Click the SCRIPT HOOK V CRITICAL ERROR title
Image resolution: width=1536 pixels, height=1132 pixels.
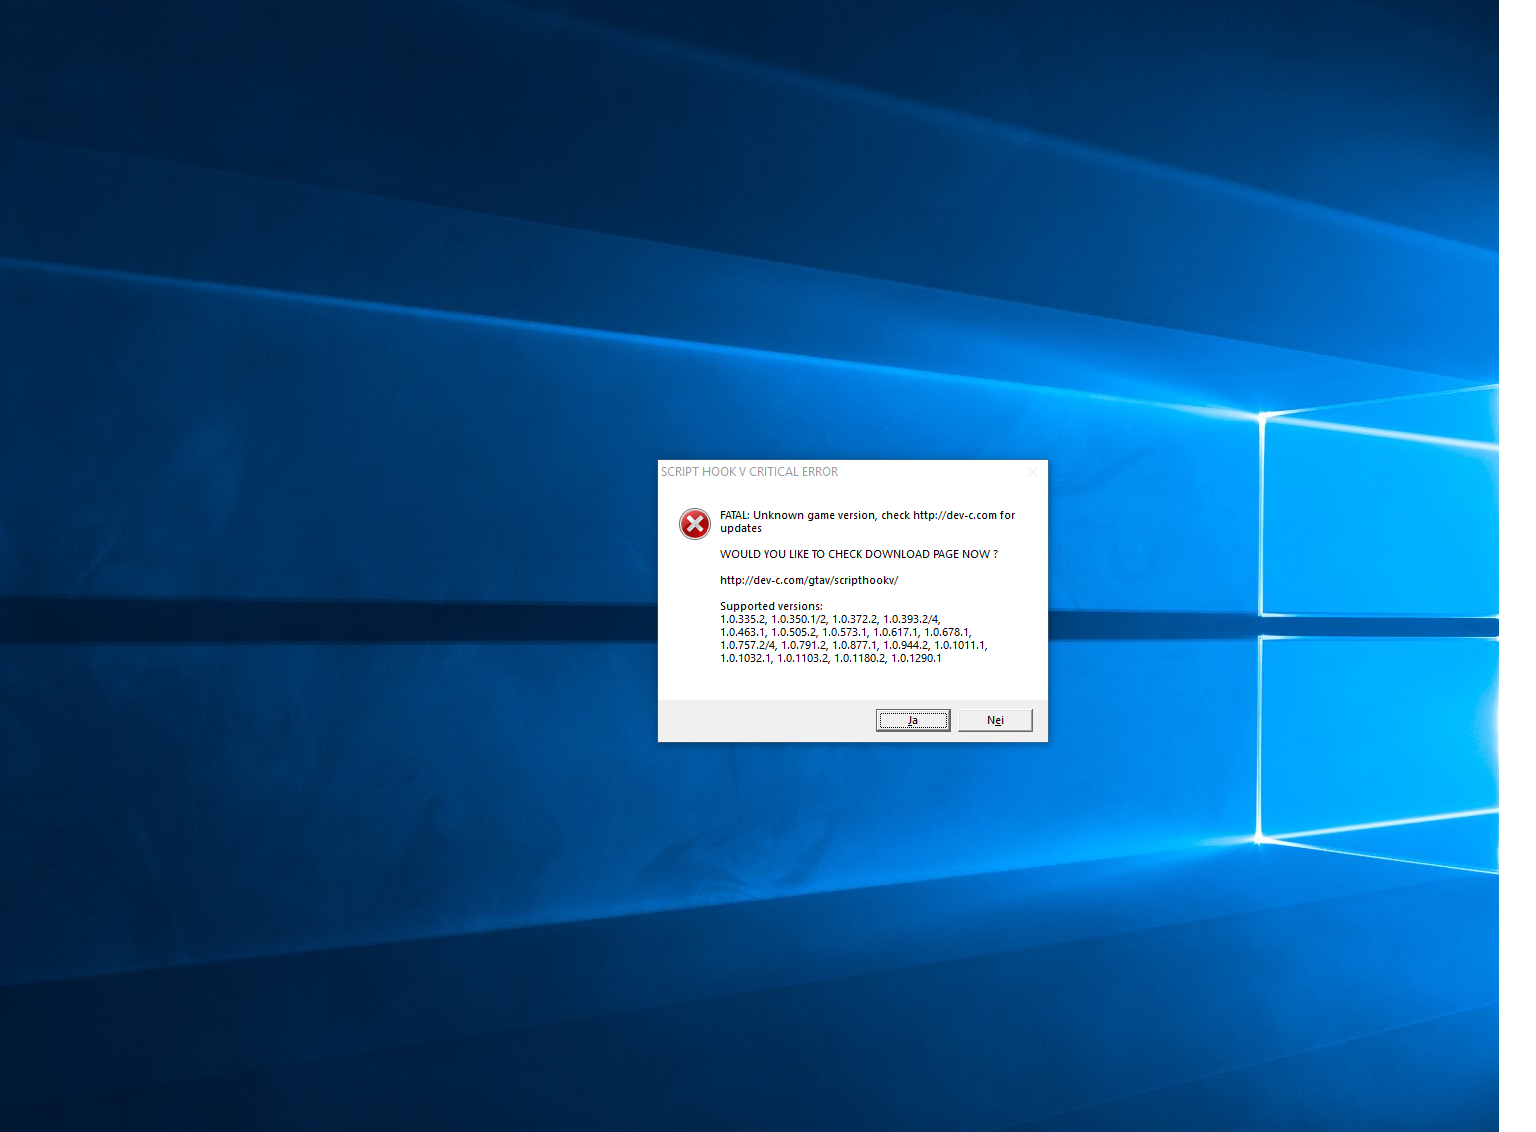749,472
